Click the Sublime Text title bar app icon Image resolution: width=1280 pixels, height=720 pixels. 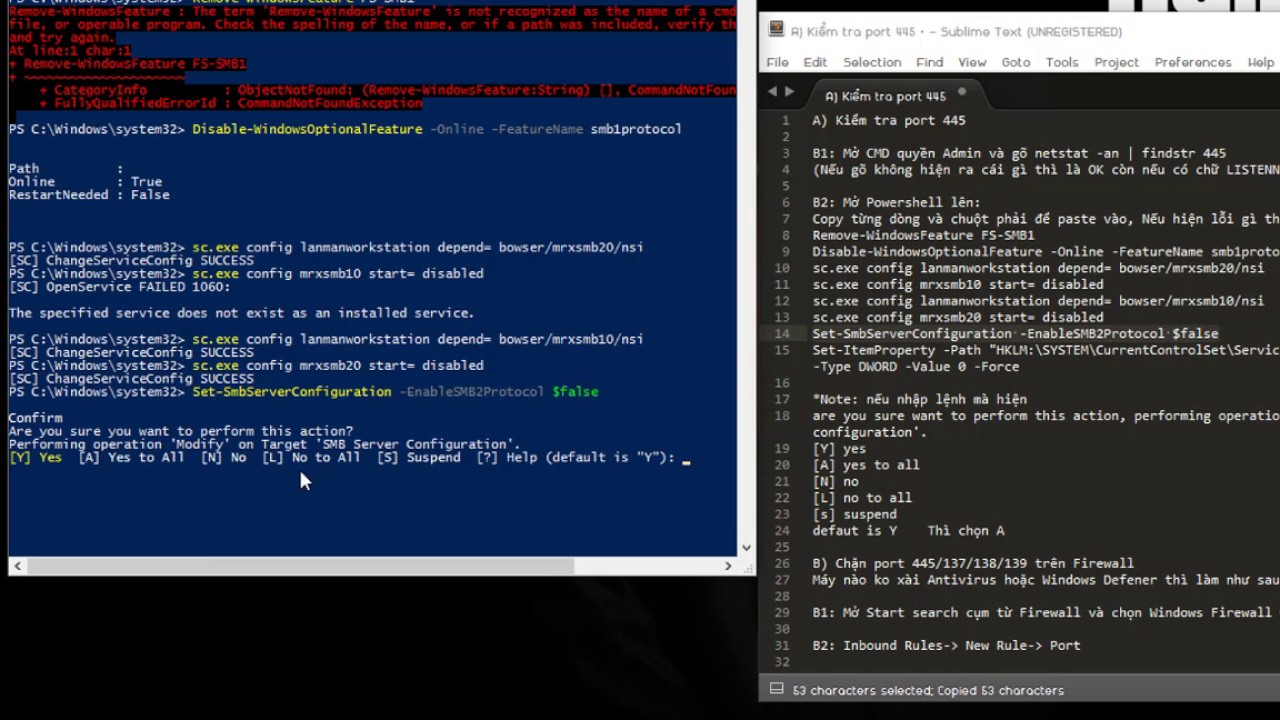point(776,31)
